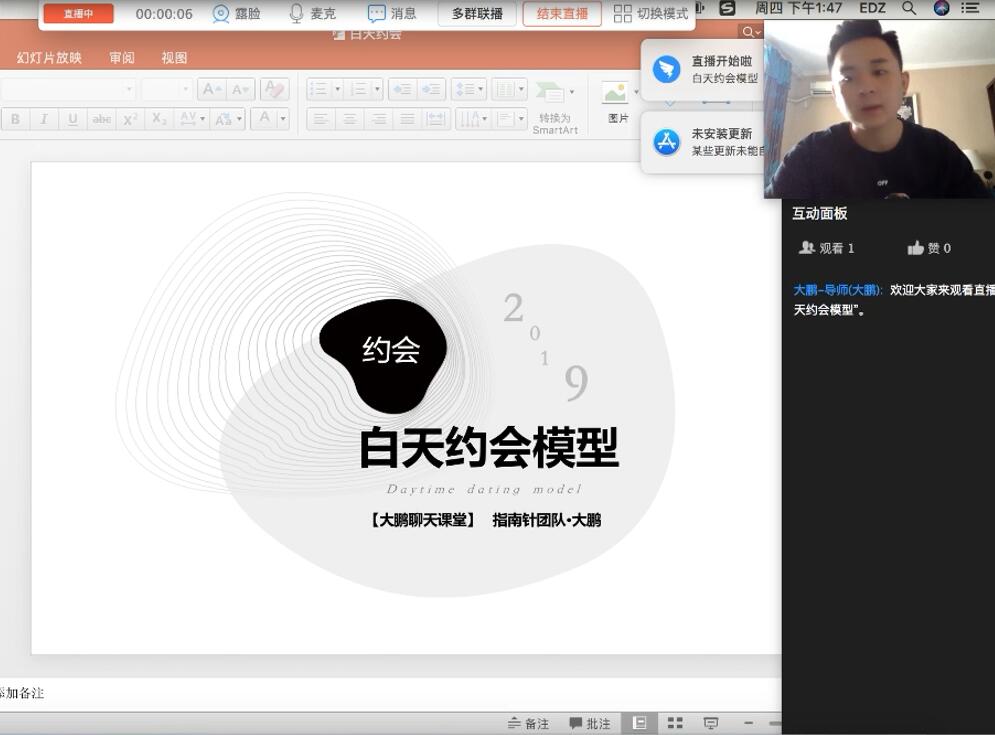The image size is (995, 735).
Task: Open 多群联播 multi-group broadcast panel
Action: [476, 14]
